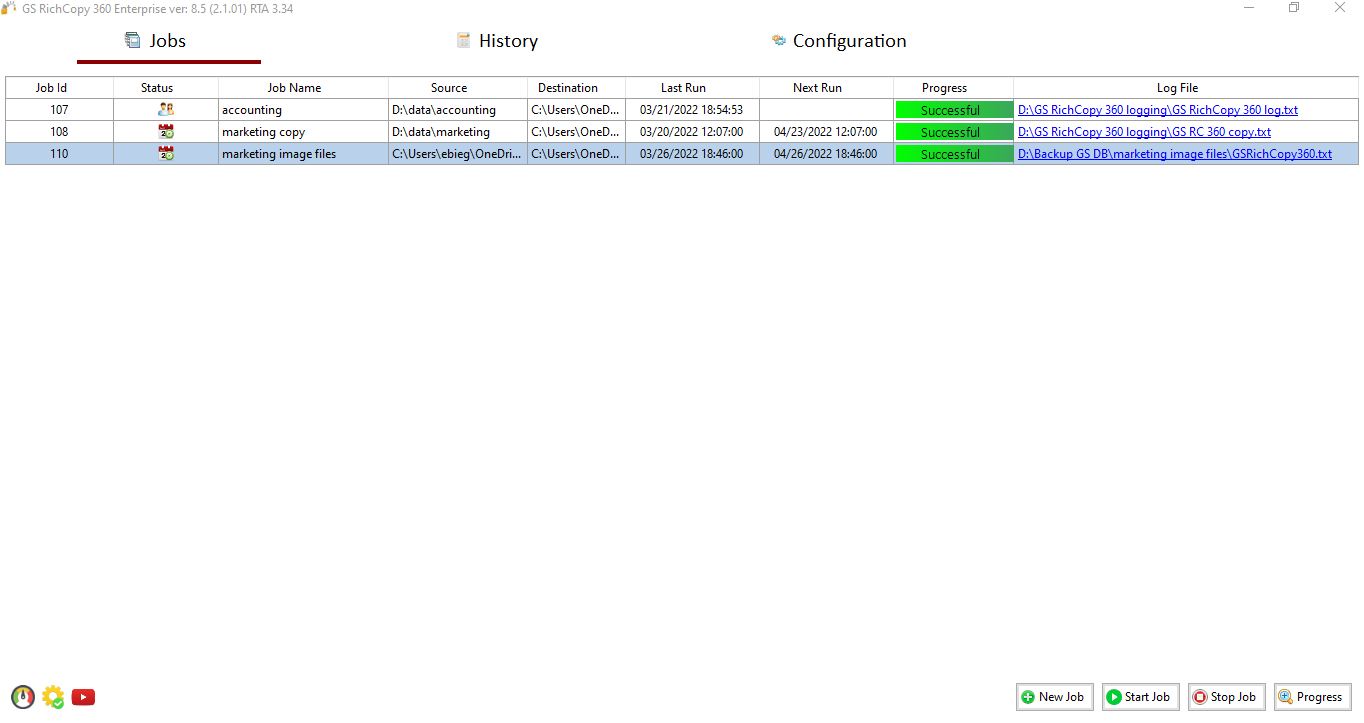1364x723 pixels.
Task: Click the Source column header
Action: (458, 88)
